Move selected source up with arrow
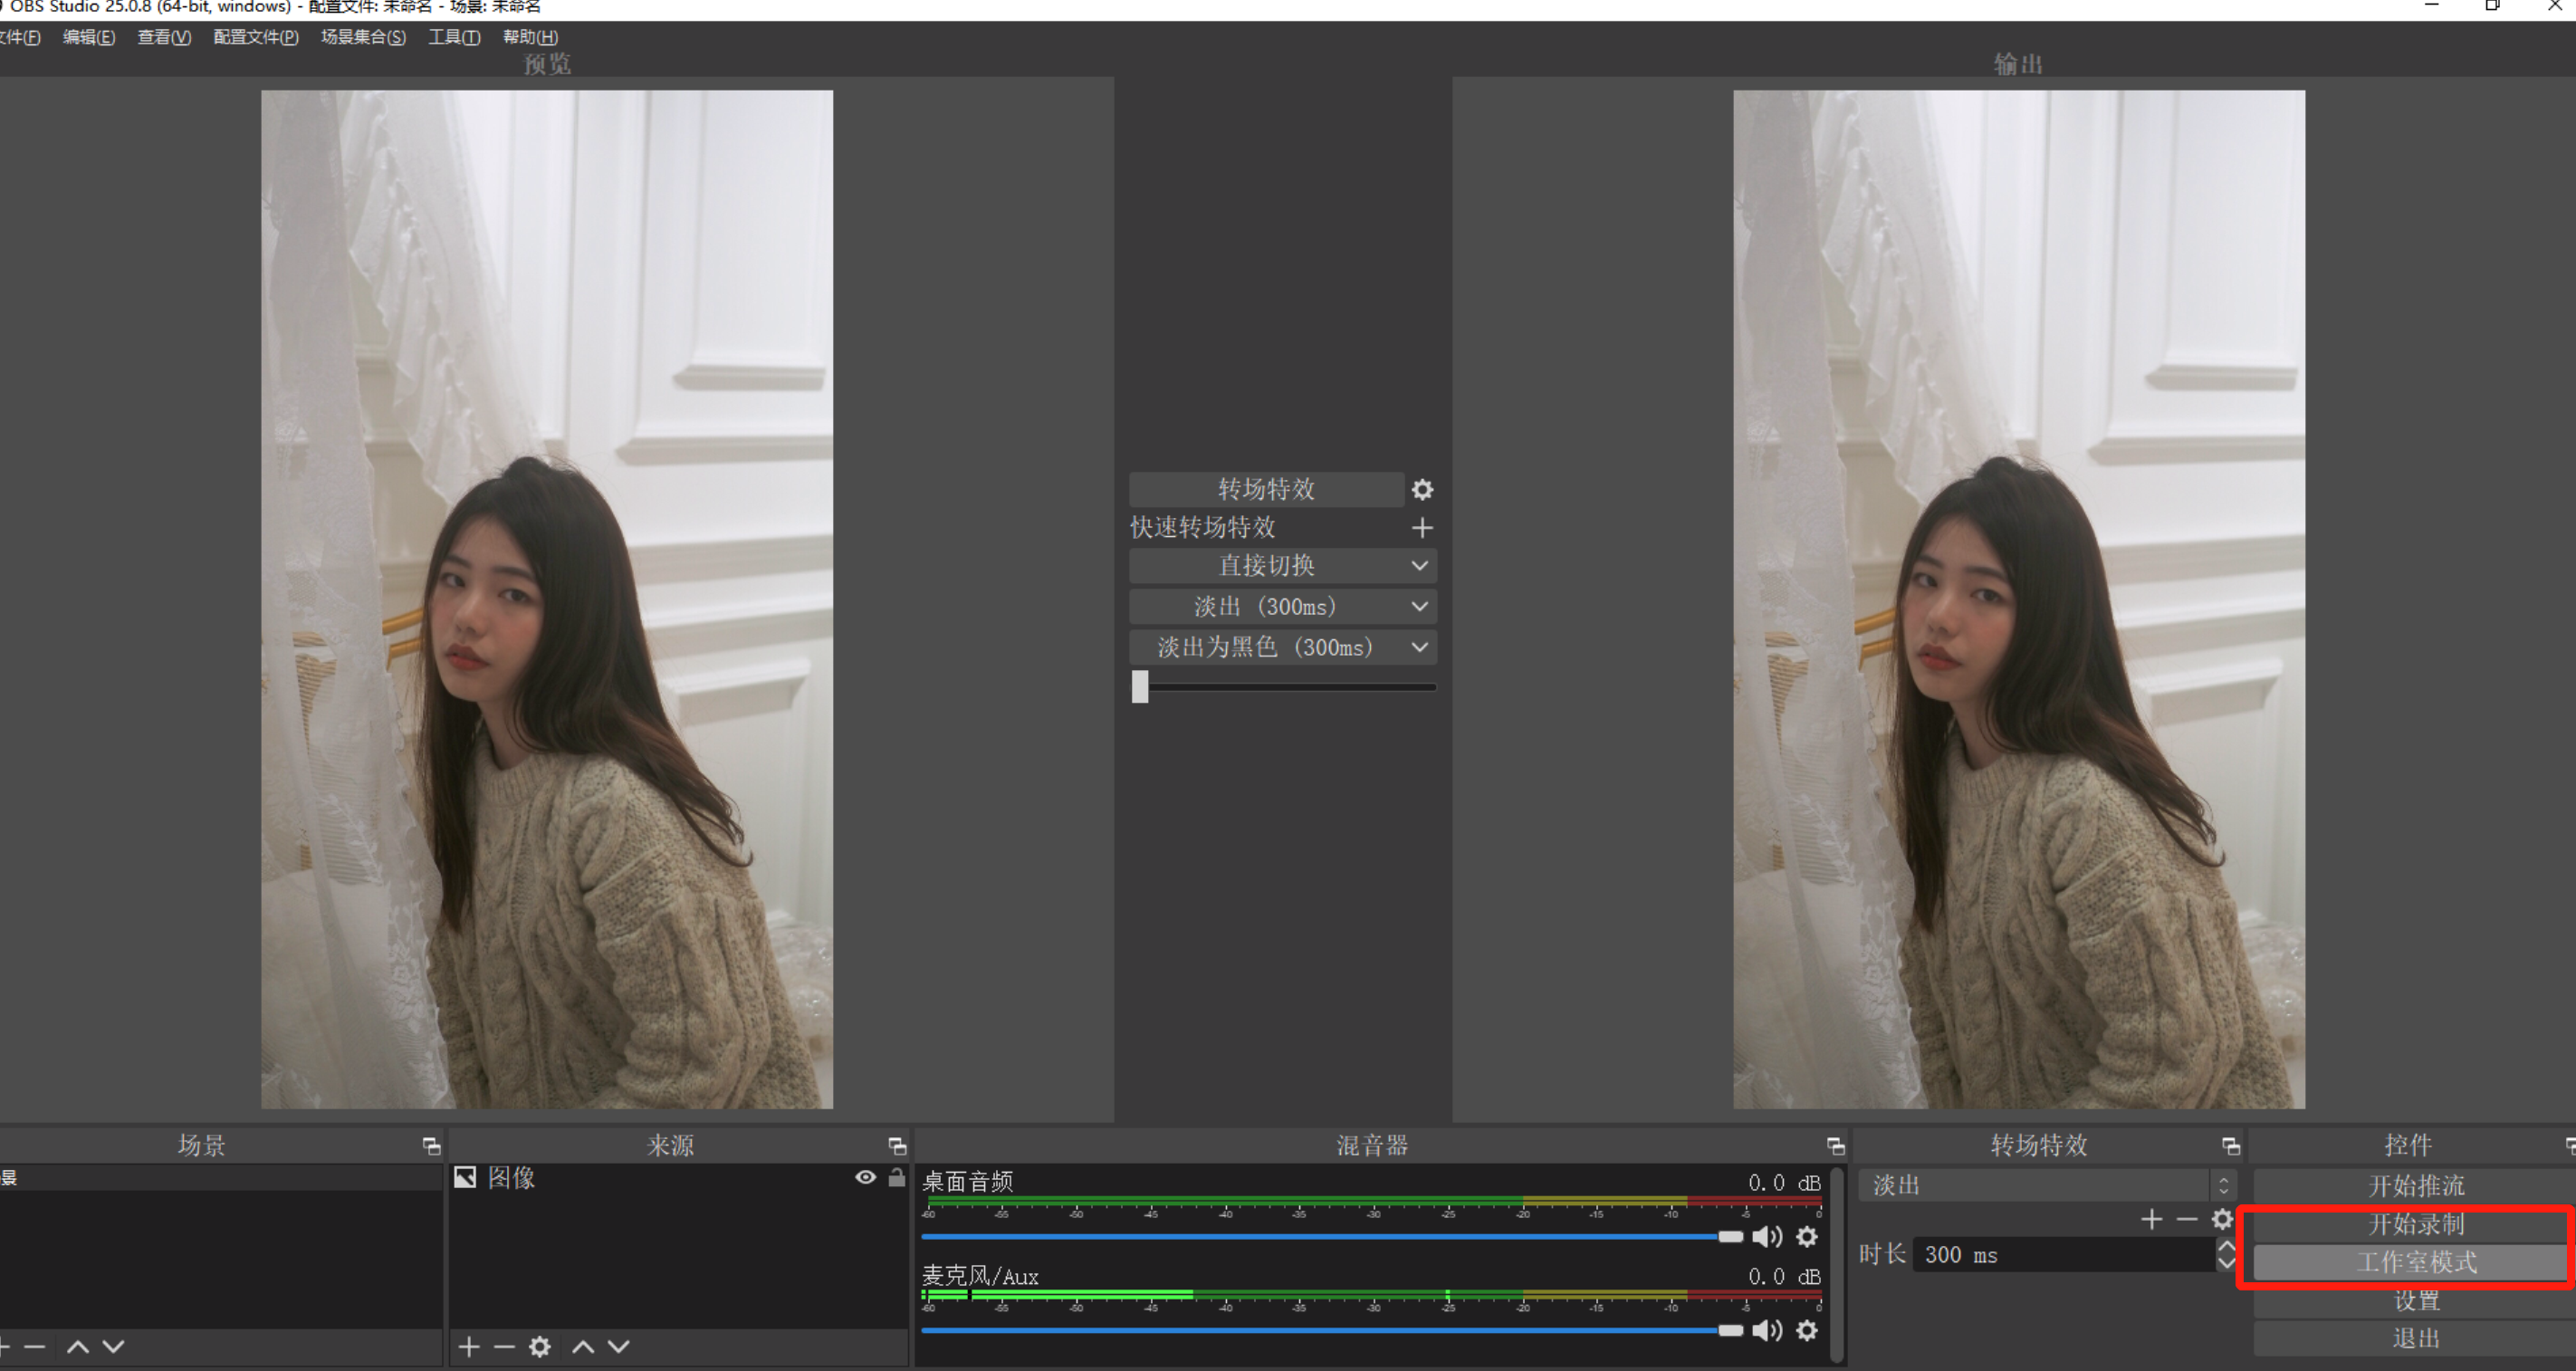2576x1371 pixels. point(583,1347)
